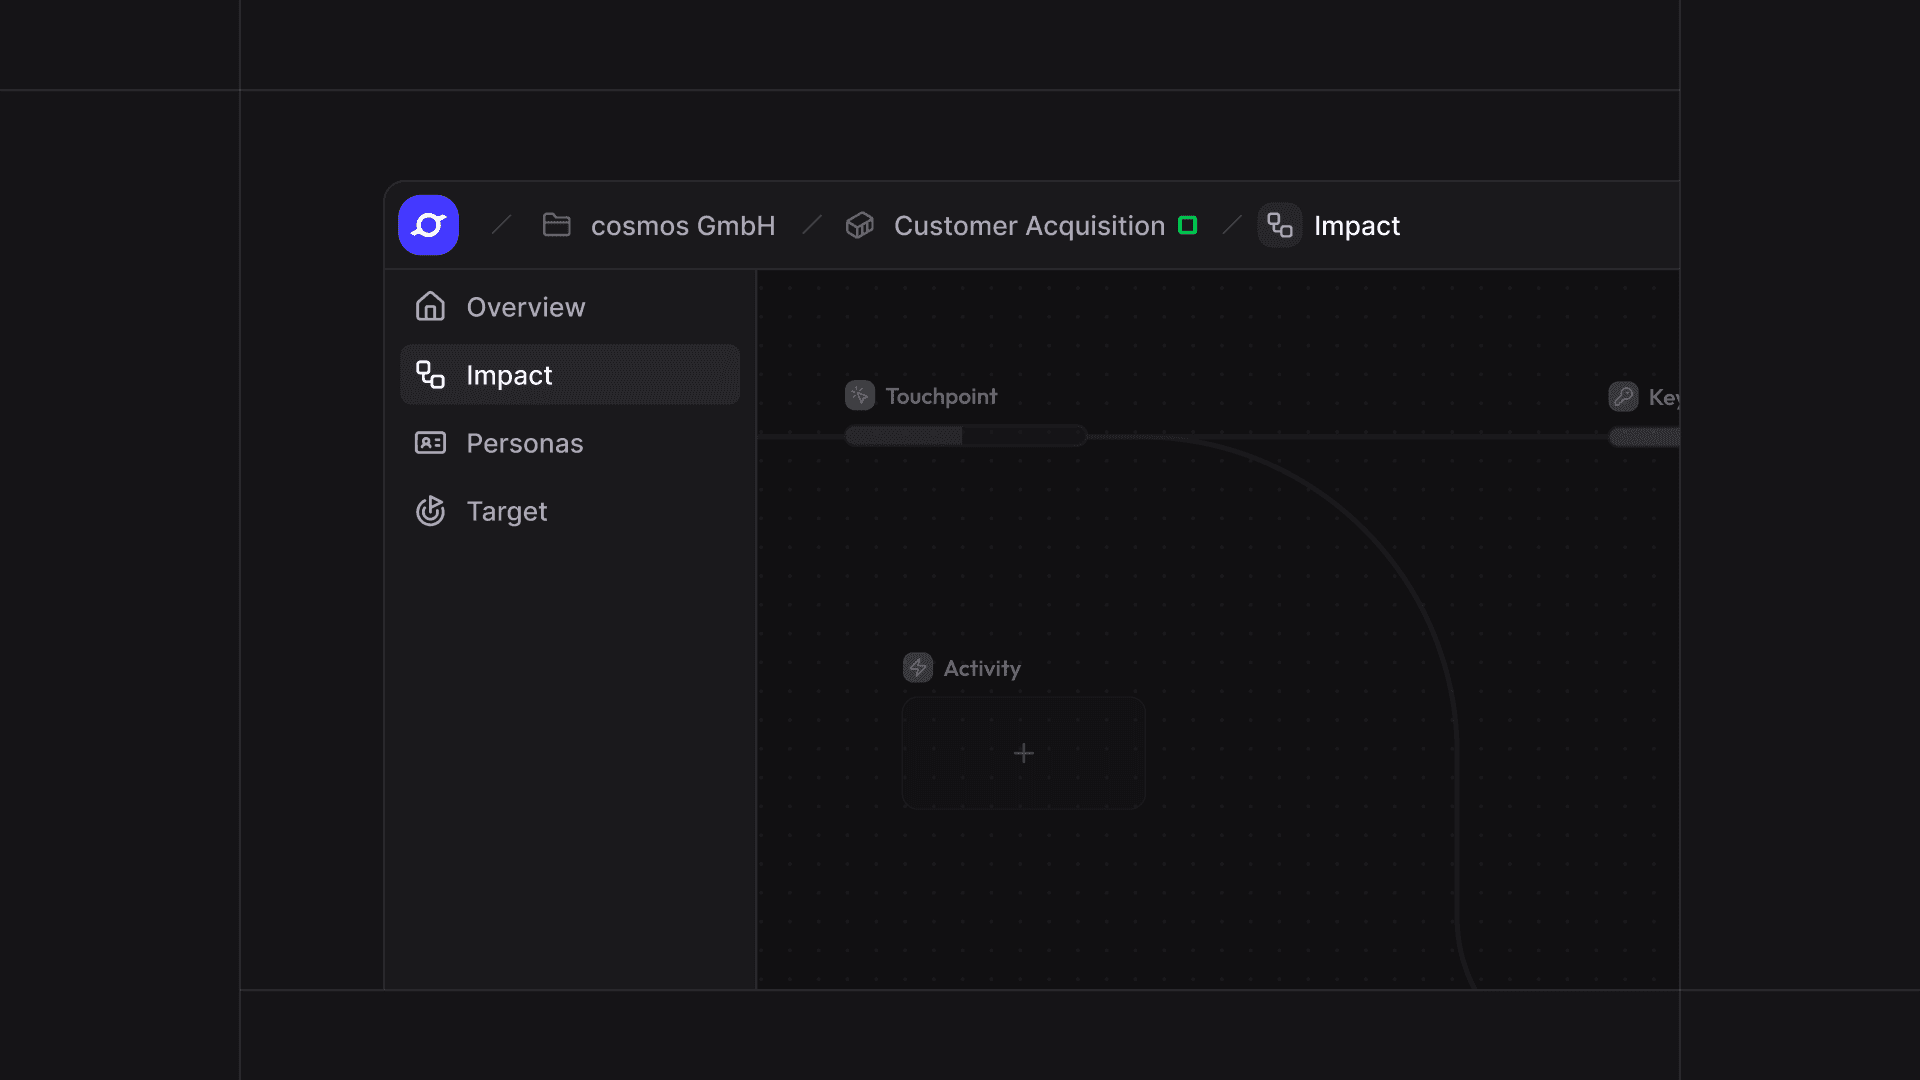Click the green status square indicator
Image resolution: width=1920 pixels, height=1080 pixels.
coord(1188,225)
